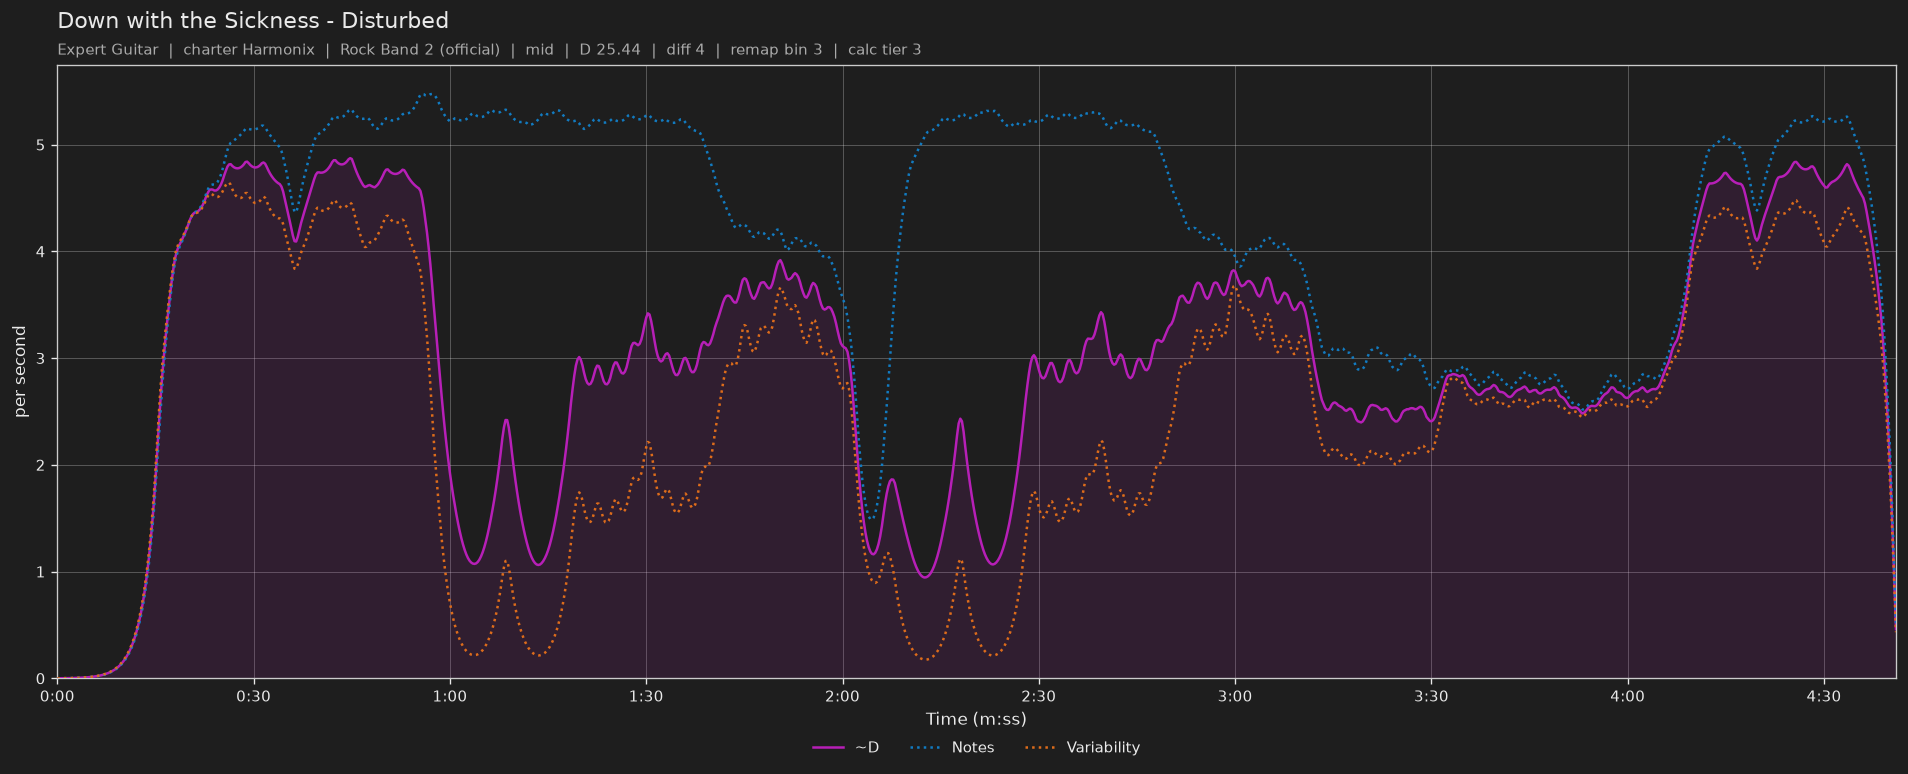Click the '4:30' x-axis tick label

pyautogui.click(x=1823, y=696)
